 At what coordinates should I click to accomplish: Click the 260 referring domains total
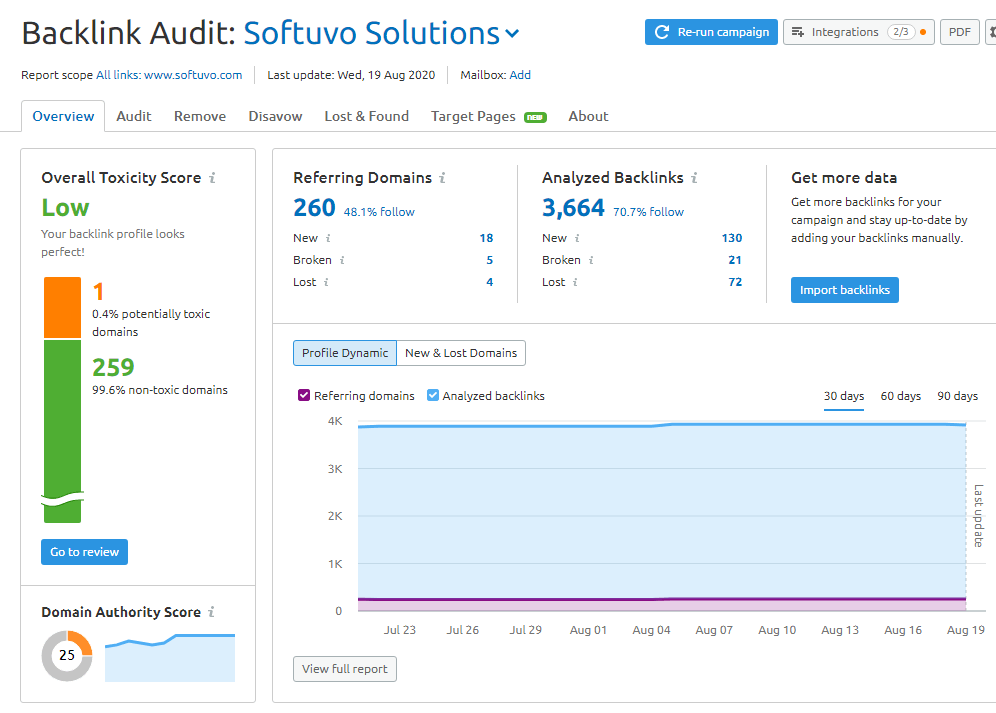(314, 208)
